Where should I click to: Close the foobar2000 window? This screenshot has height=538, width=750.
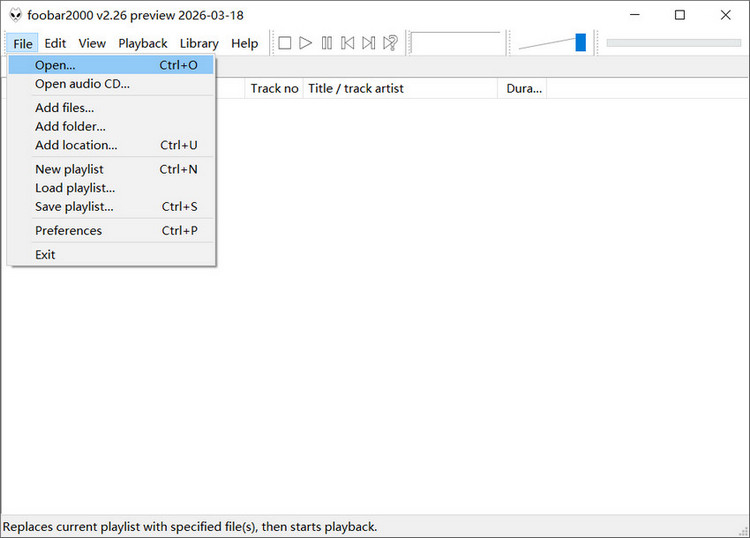point(725,15)
